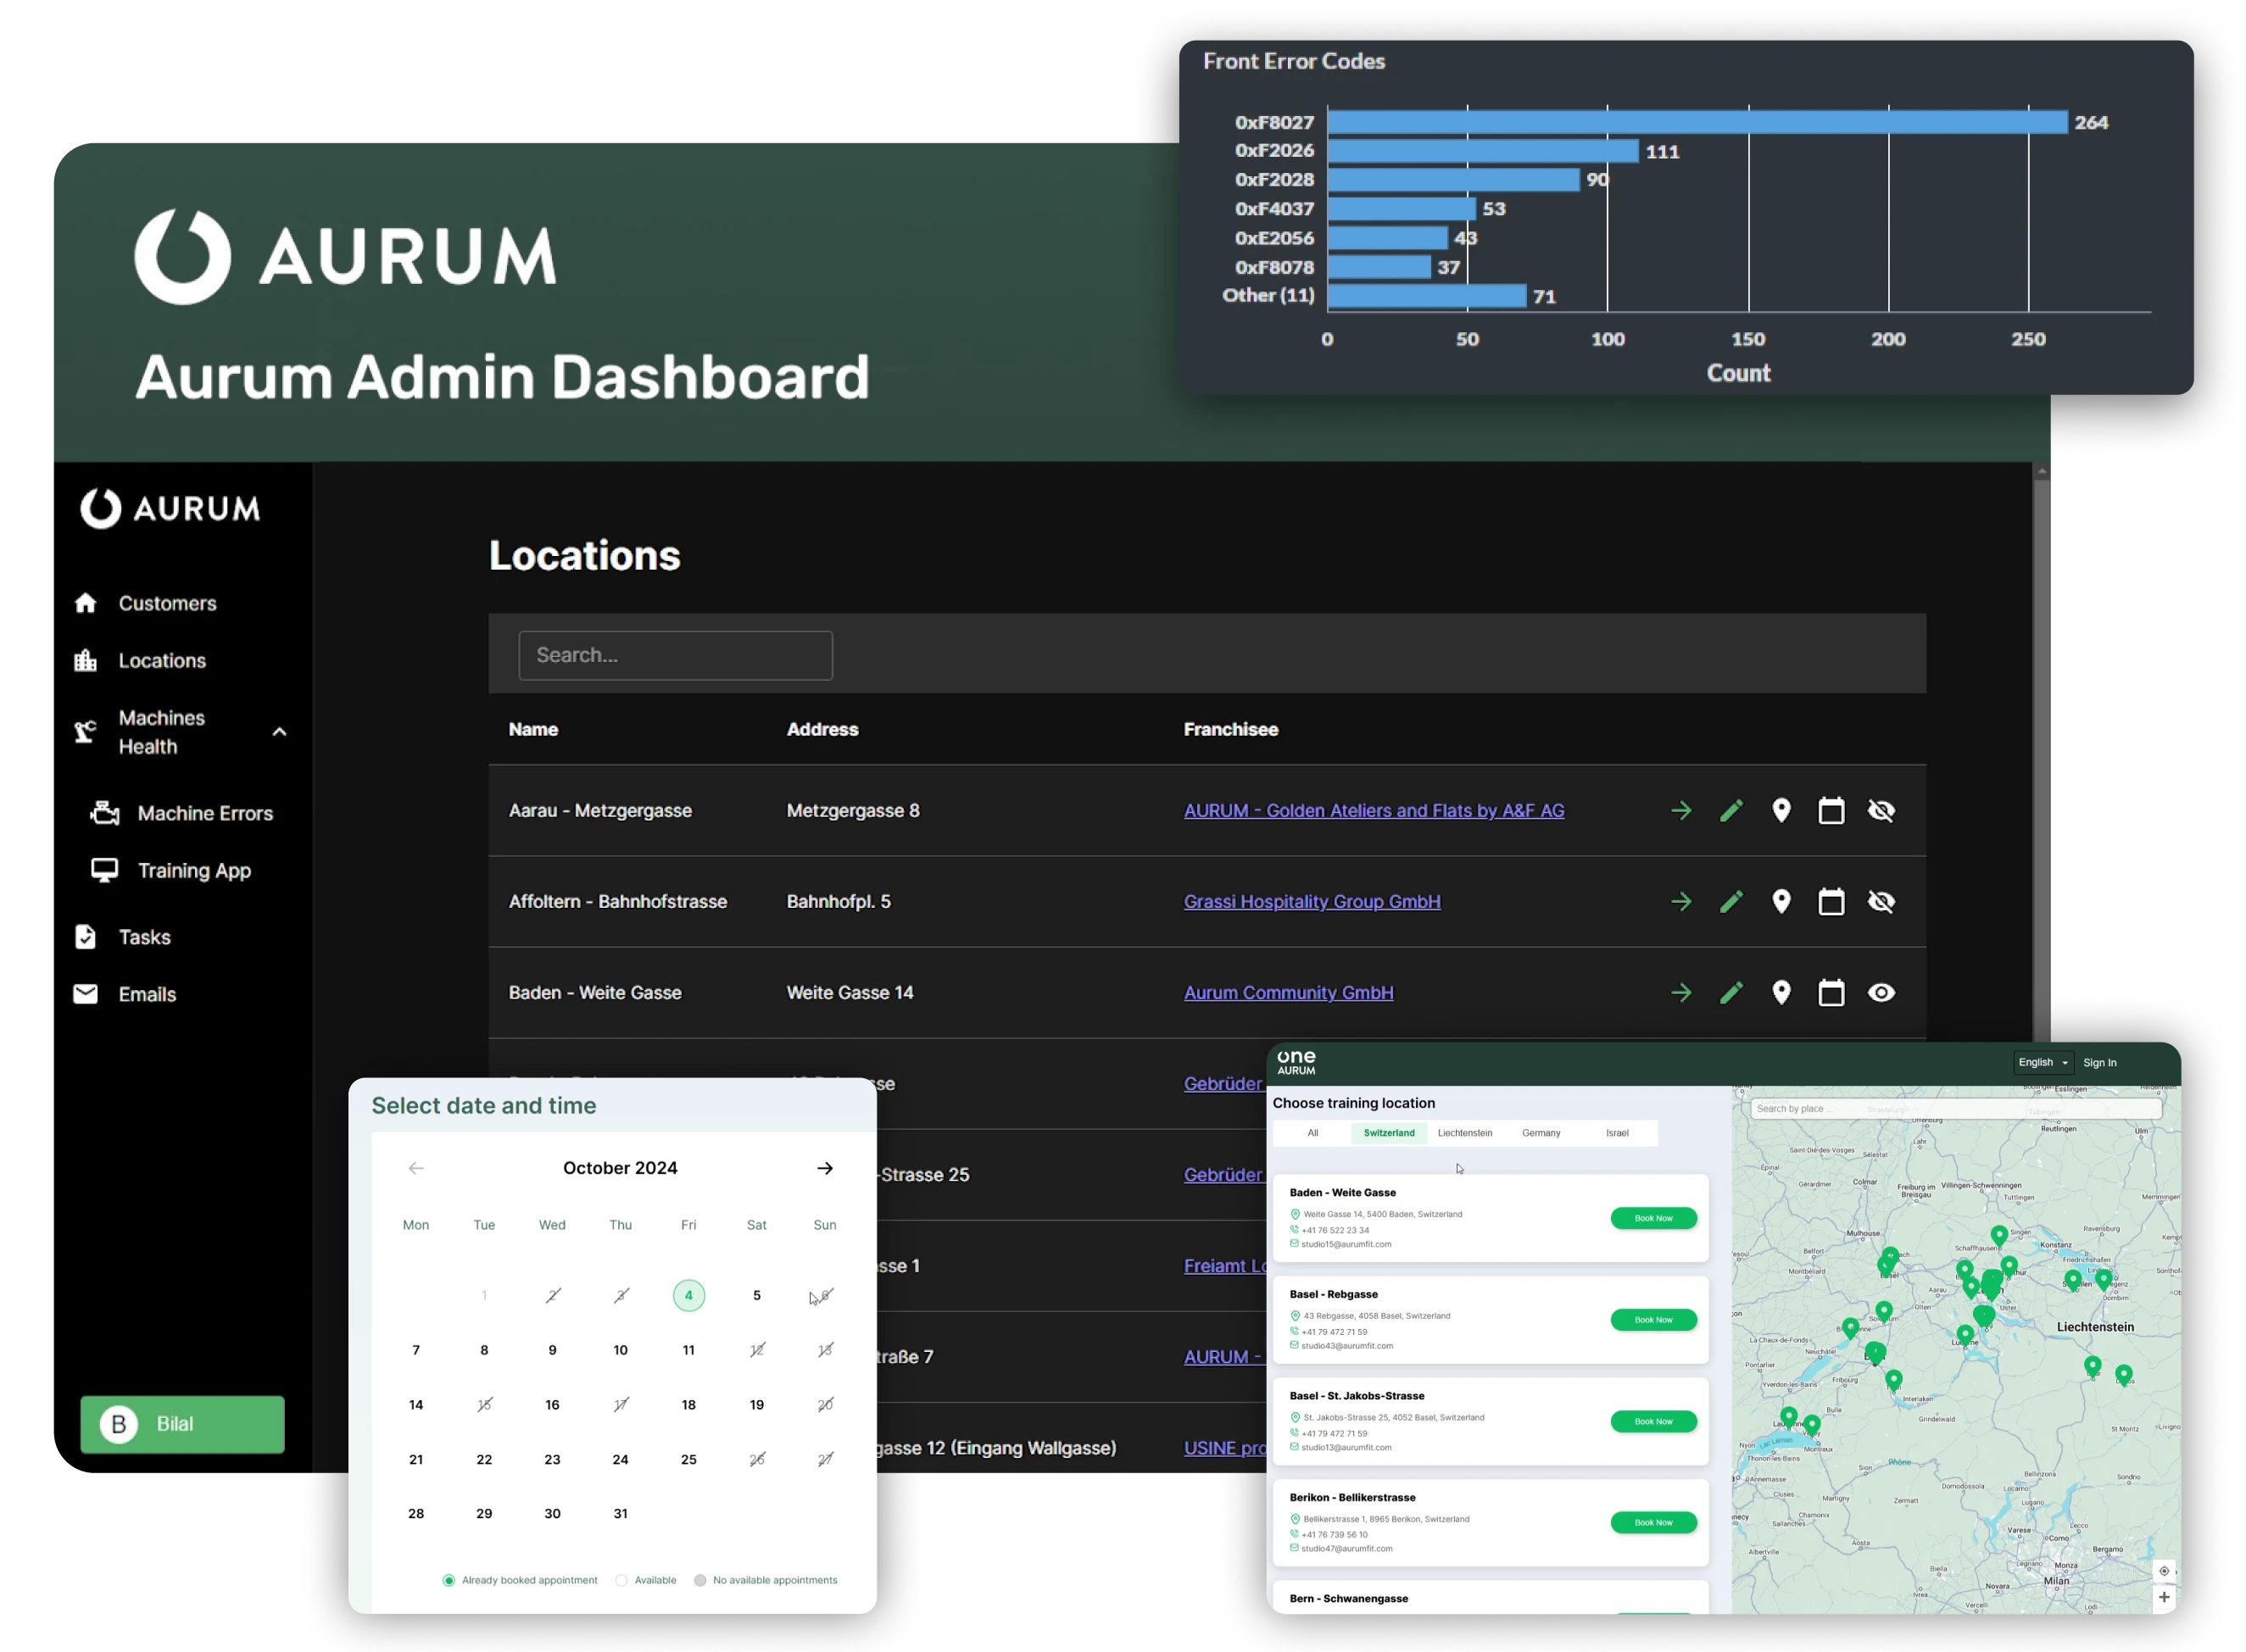The width and height of the screenshot is (2246, 1652).
Task: Click the Machines Health robot arm icon
Action: pos(86,732)
